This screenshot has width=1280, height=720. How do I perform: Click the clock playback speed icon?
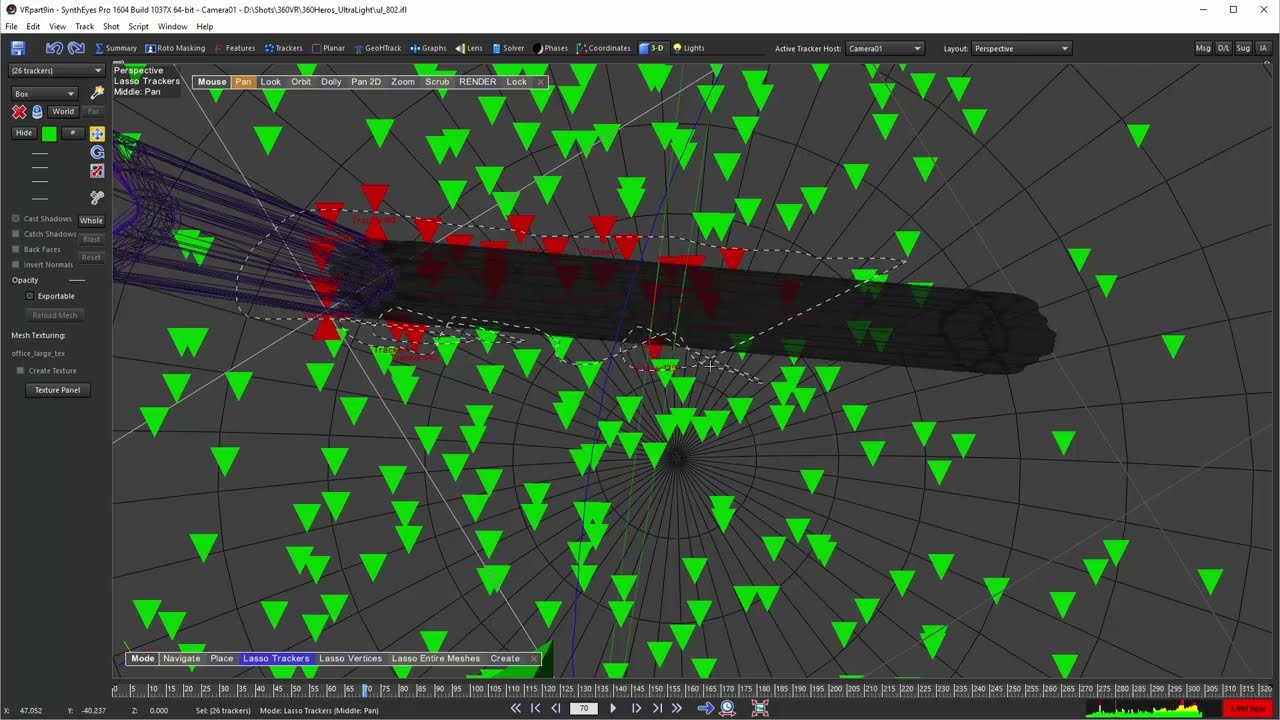[728, 708]
